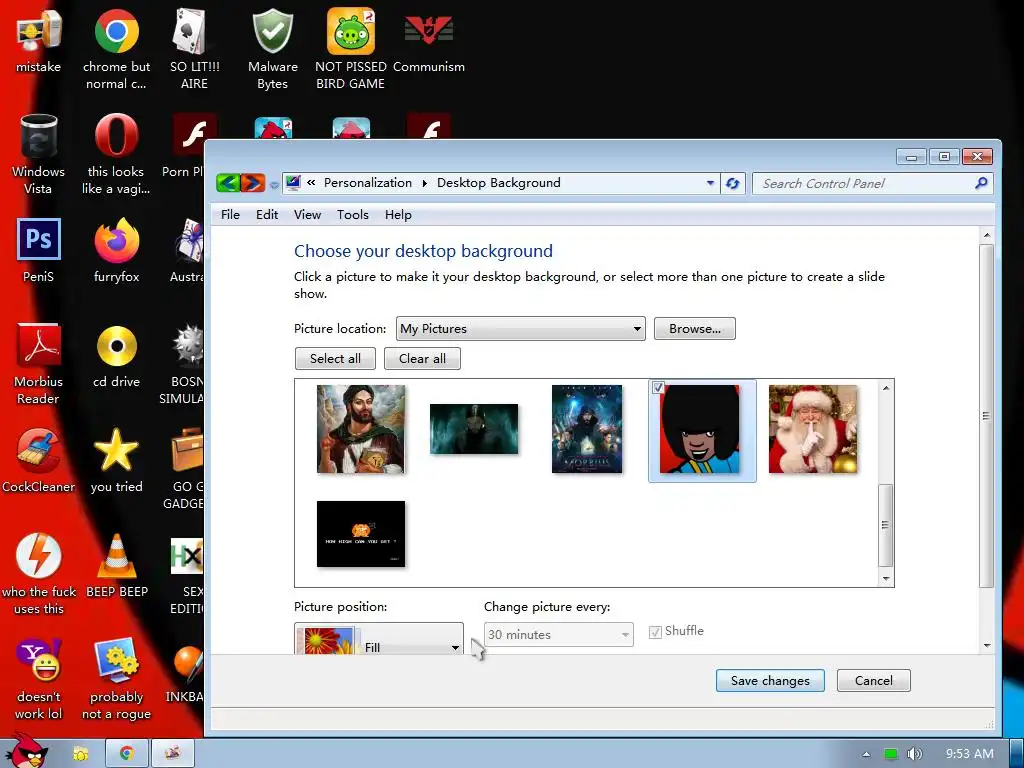The image size is (1024, 768).
Task: Click the green network tray icon
Action: pos(891,754)
